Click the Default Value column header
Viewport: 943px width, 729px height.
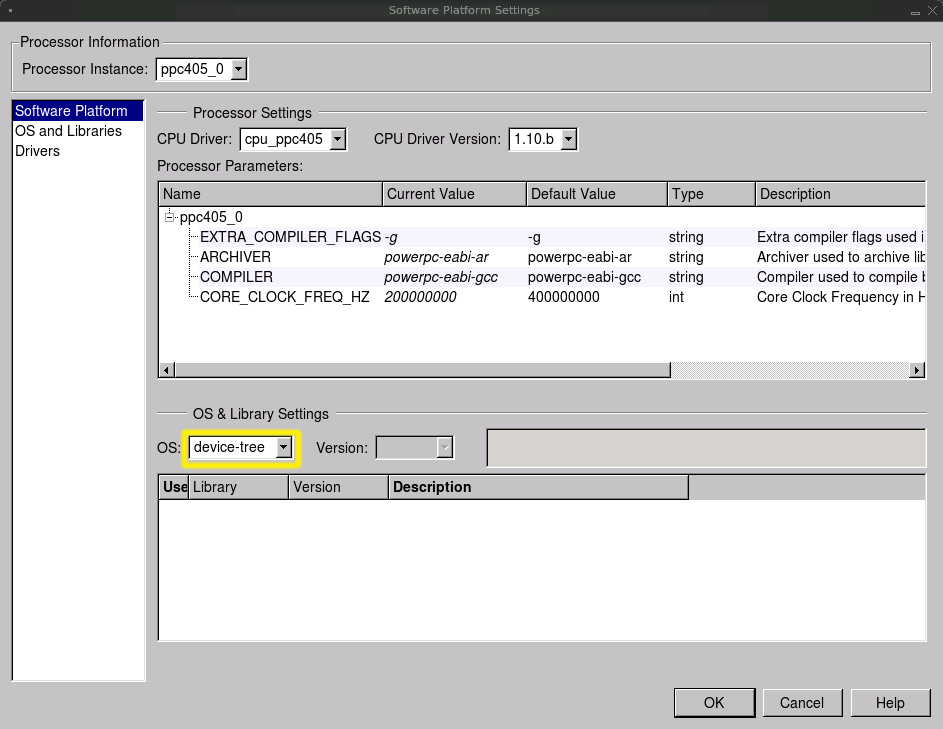pos(597,194)
